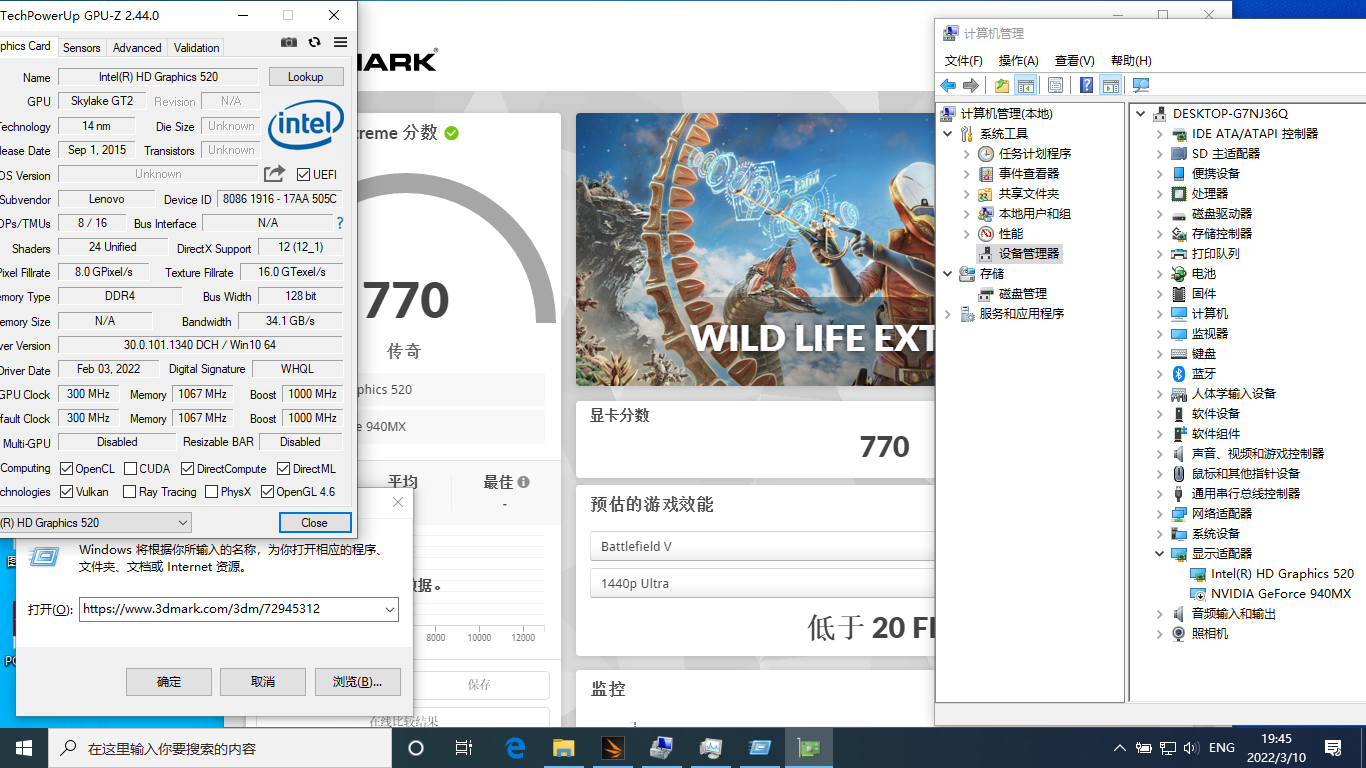This screenshot has height=768, width=1366.
Task: Toggle the DirectCompute checkbox
Action: tap(187, 468)
